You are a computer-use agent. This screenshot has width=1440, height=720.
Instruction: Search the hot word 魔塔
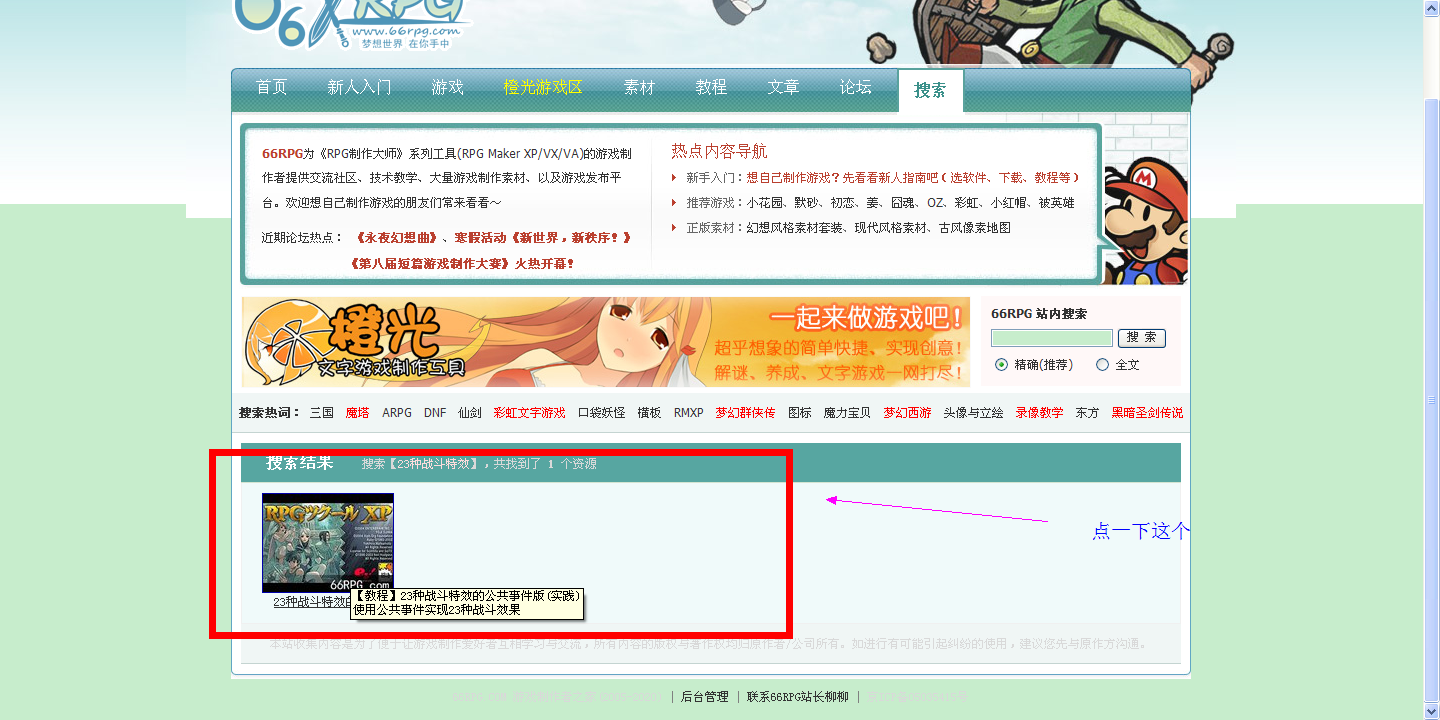tap(358, 412)
